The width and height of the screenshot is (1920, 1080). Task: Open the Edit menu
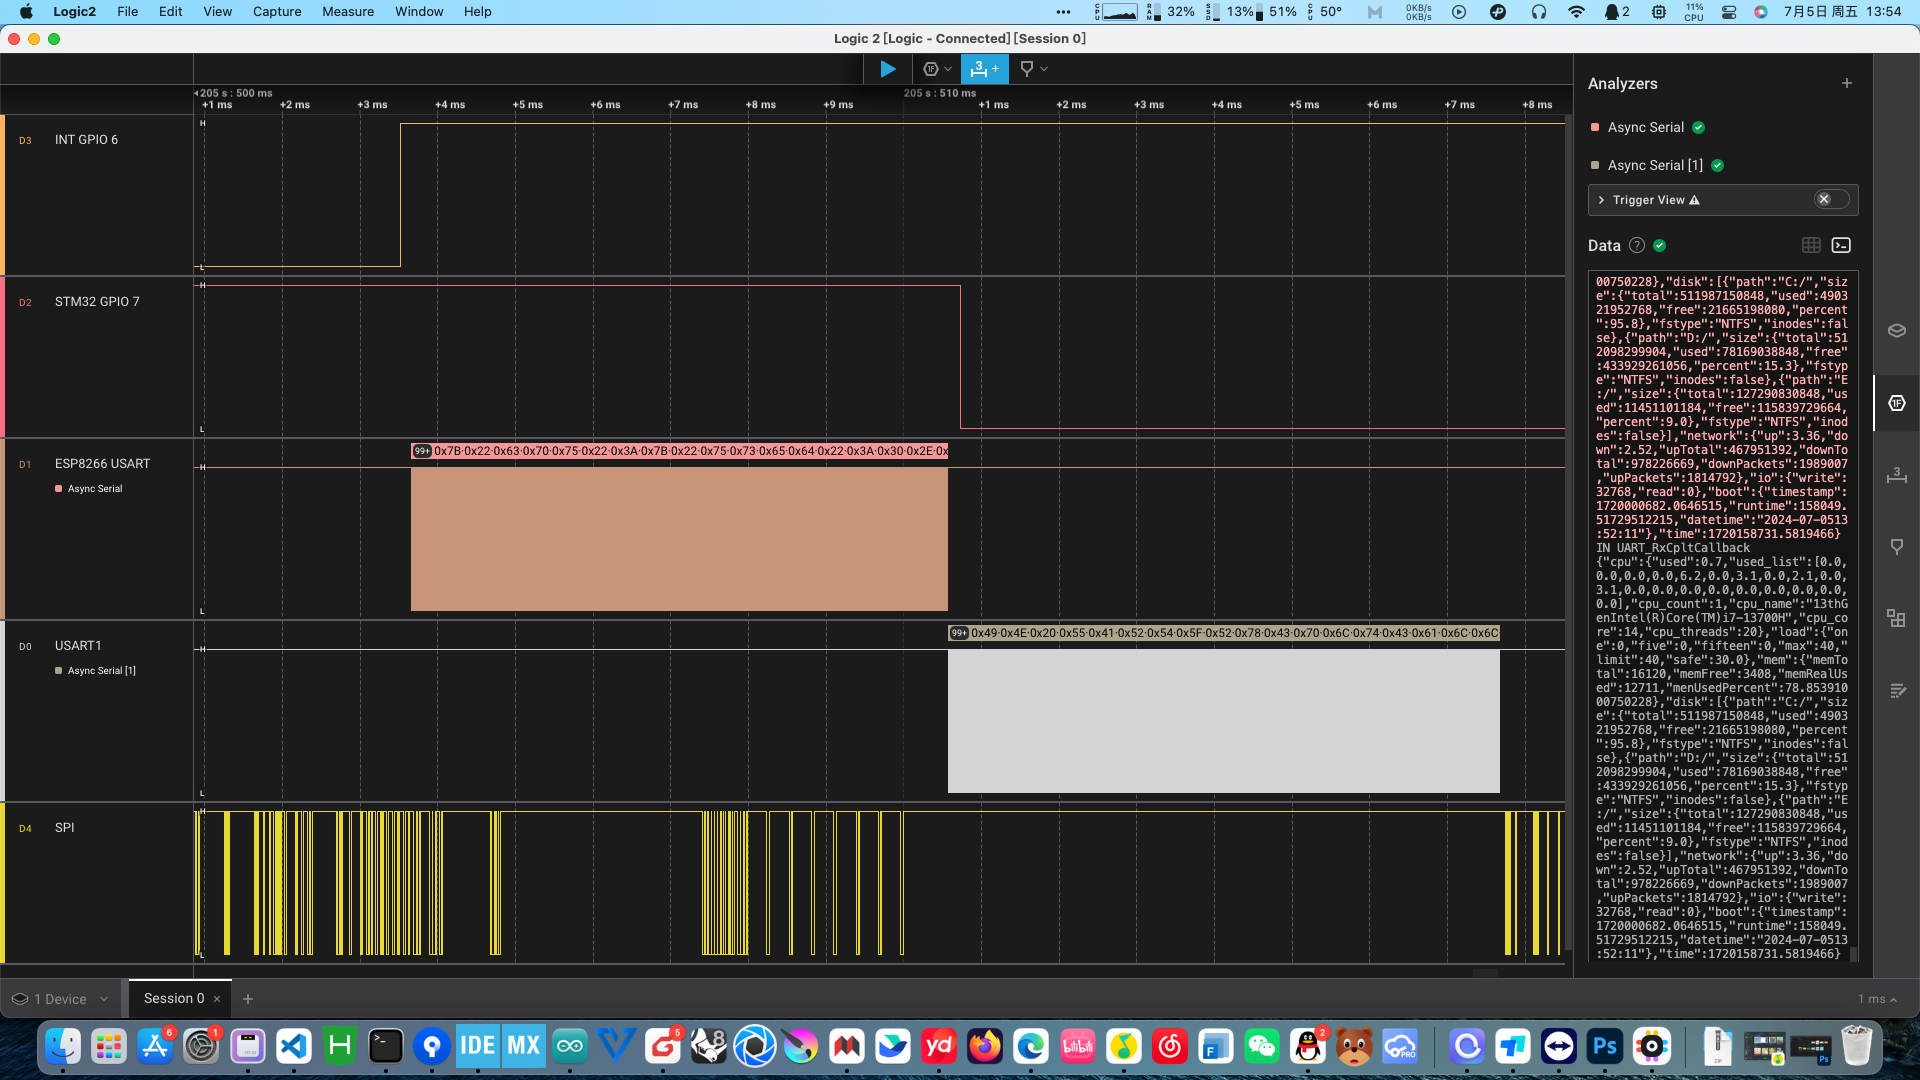coord(170,12)
